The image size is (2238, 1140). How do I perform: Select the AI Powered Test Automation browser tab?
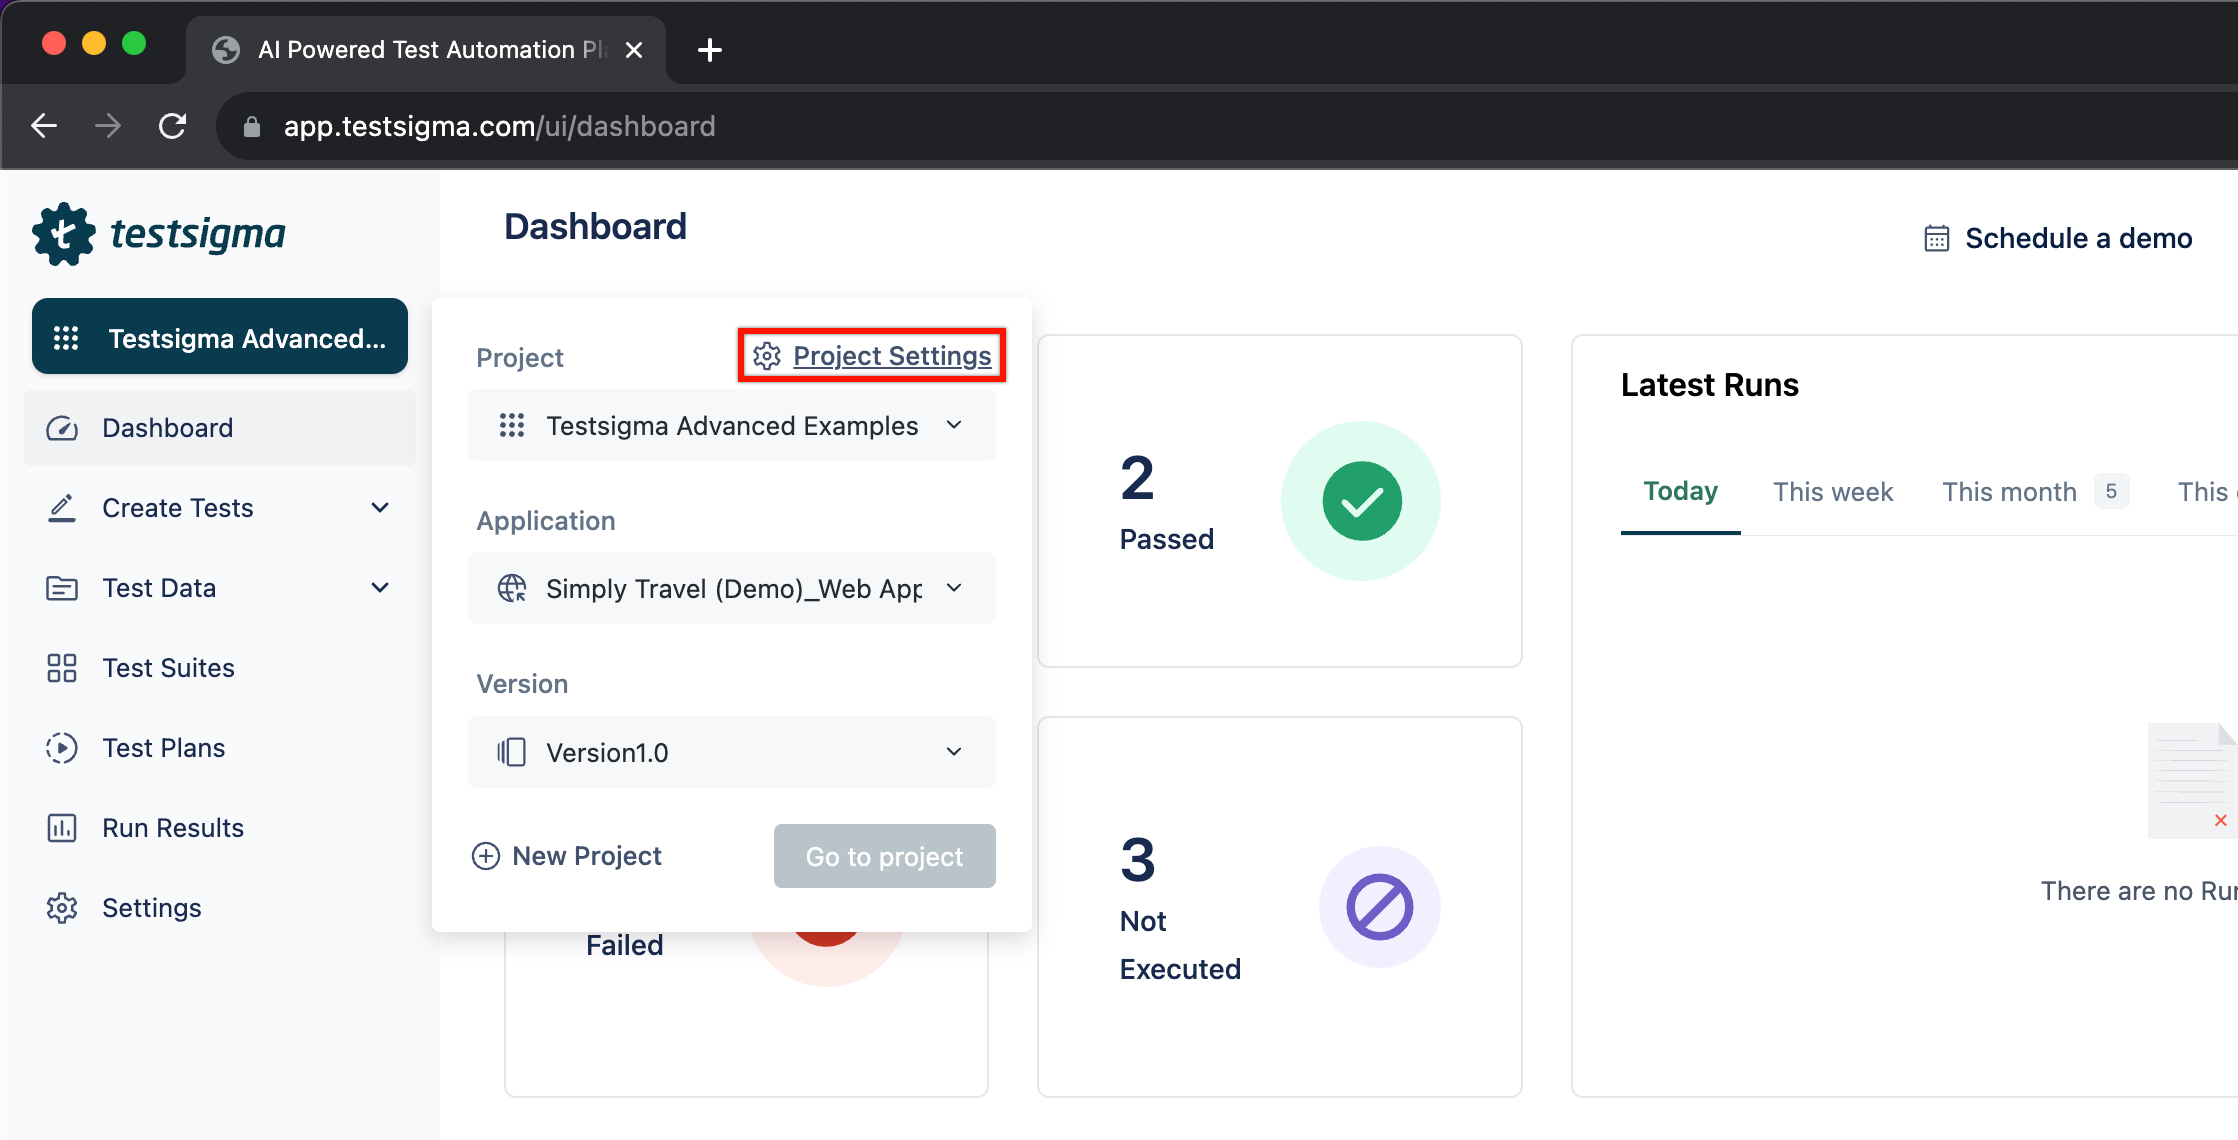[426, 50]
